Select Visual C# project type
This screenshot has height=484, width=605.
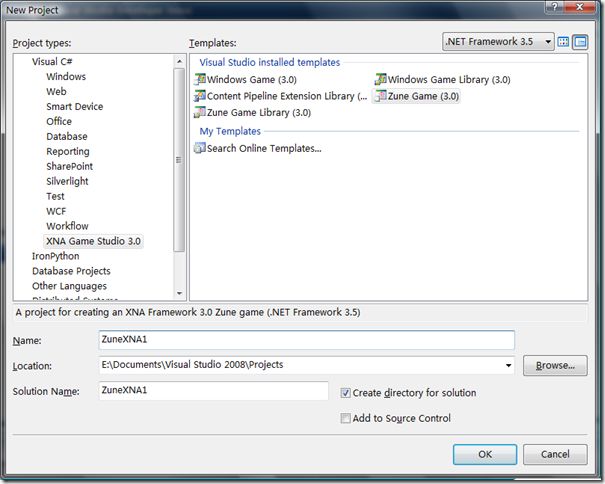point(52,61)
